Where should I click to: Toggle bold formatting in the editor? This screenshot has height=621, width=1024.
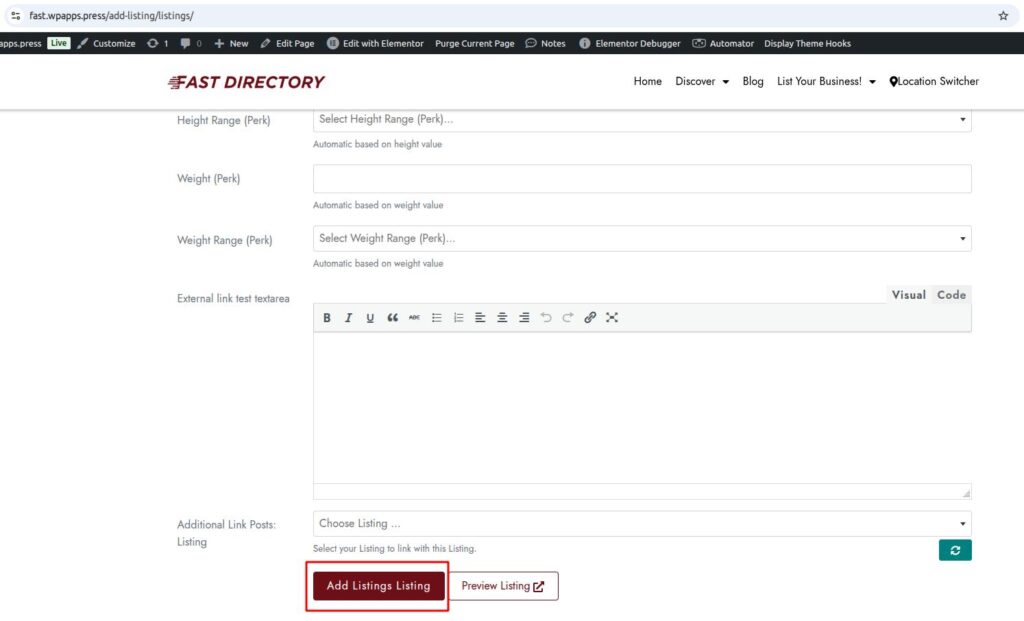[327, 318]
